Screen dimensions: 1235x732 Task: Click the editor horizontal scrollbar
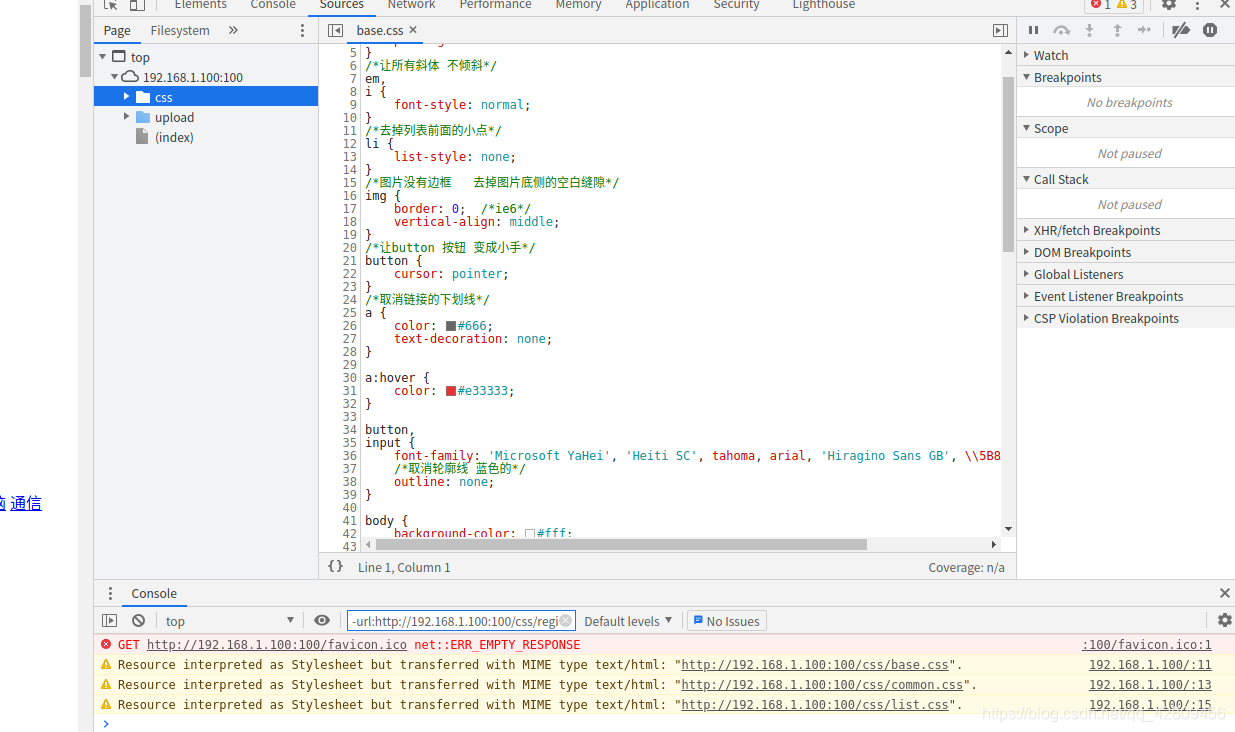pyautogui.click(x=621, y=544)
